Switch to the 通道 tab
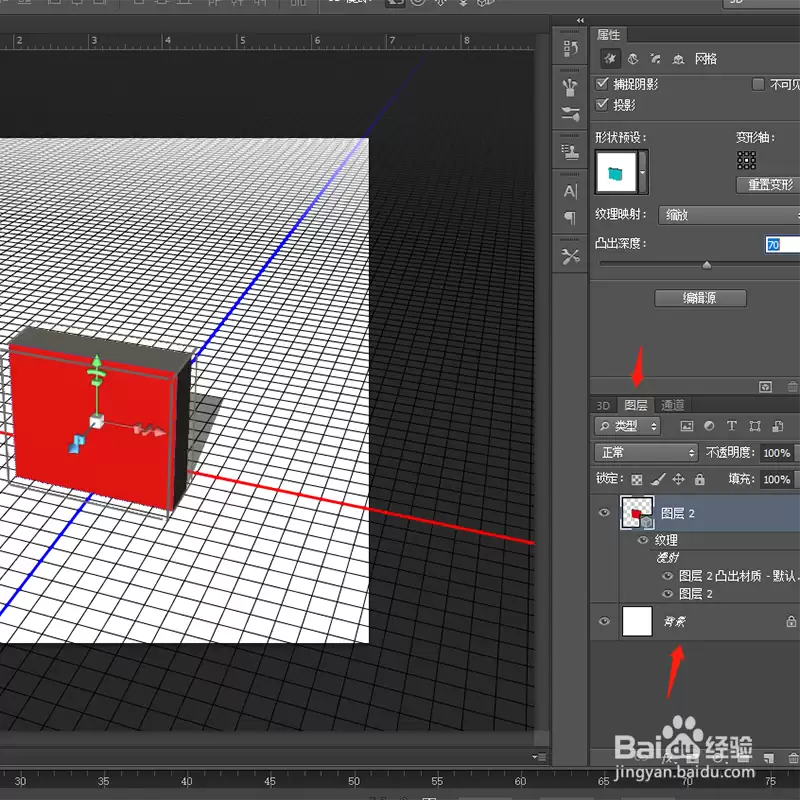 672,405
